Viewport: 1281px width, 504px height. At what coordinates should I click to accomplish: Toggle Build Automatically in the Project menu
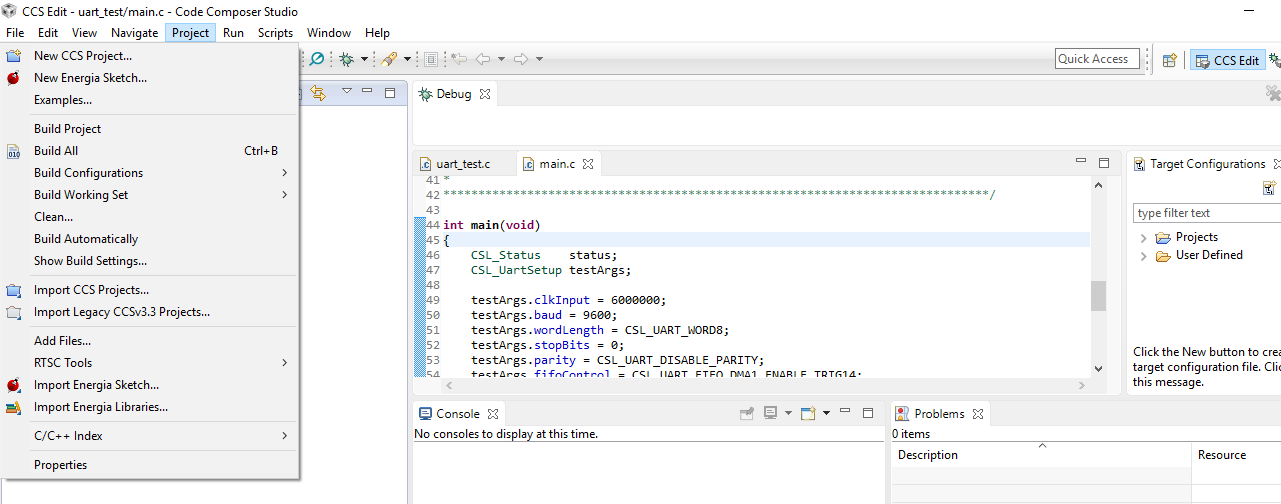(x=150, y=239)
